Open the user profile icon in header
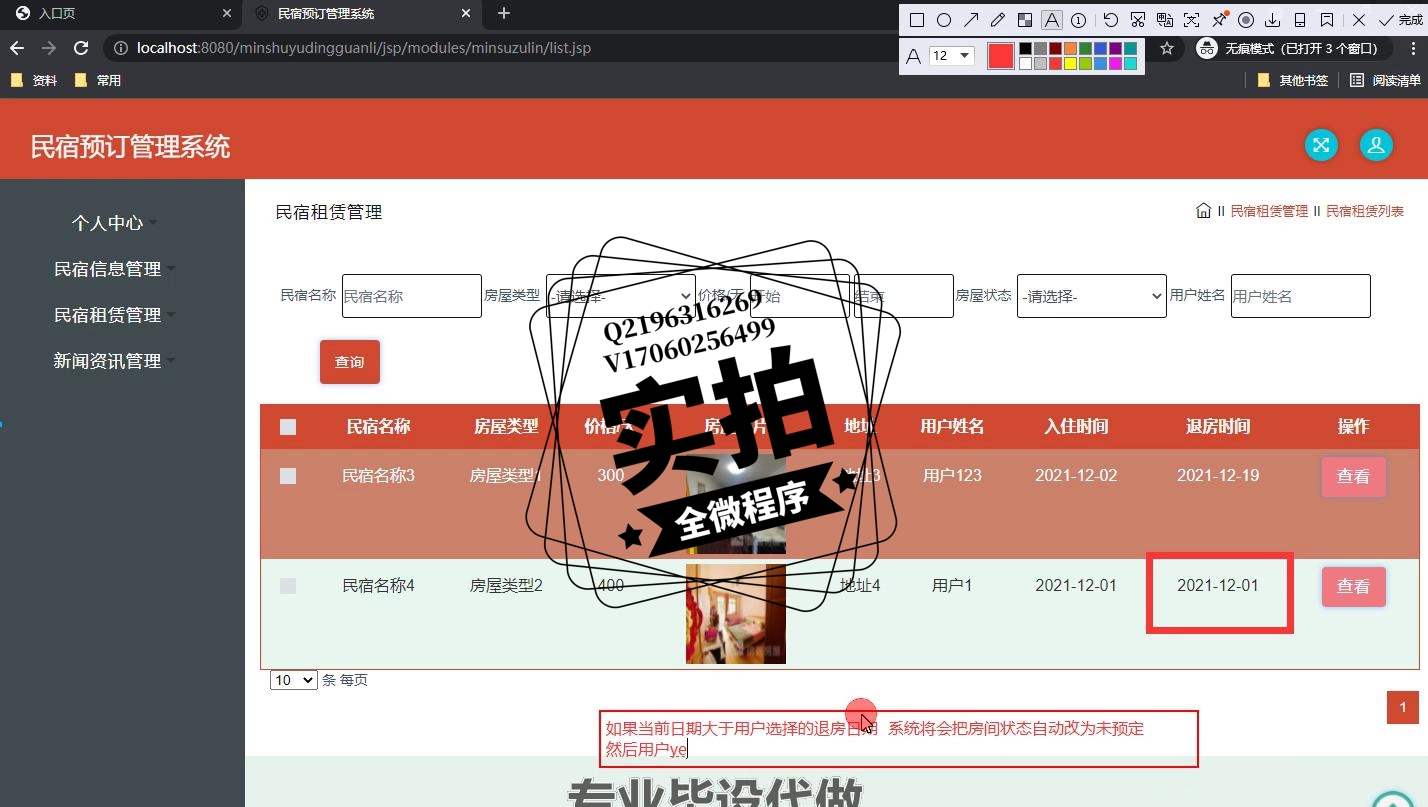1428x807 pixels. [x=1376, y=145]
